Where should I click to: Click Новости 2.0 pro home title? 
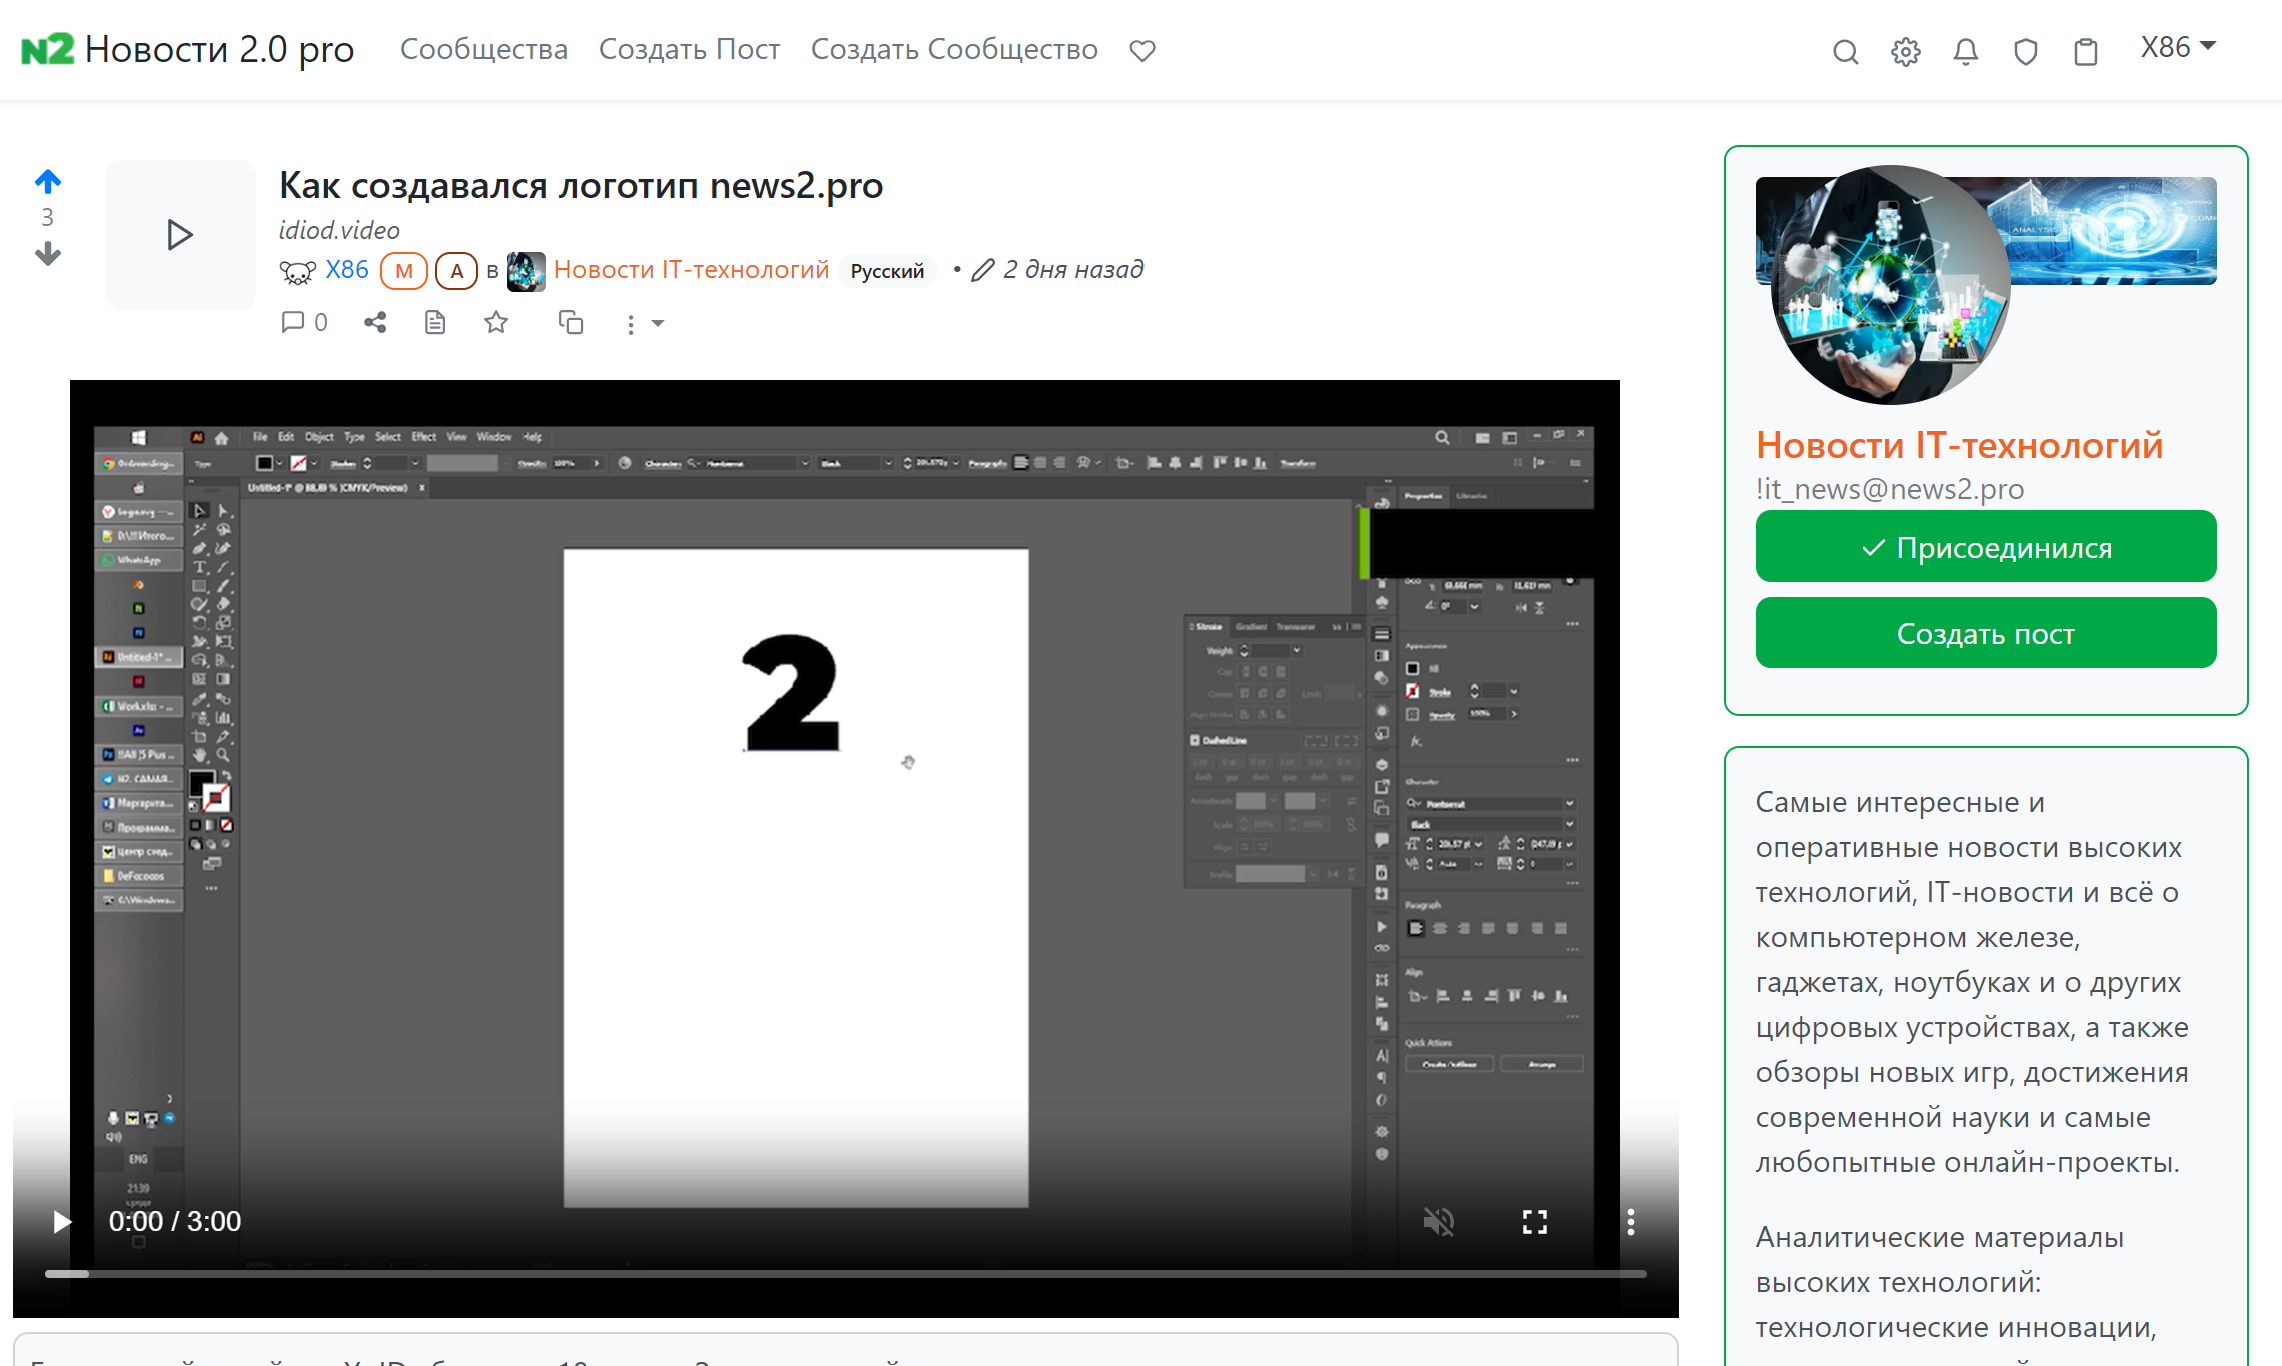tap(219, 49)
